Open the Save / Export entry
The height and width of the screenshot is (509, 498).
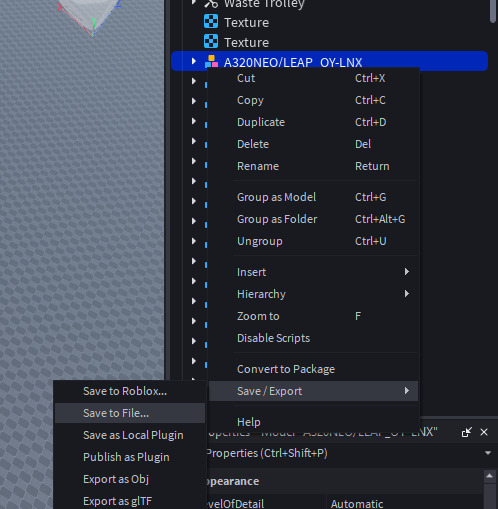[313, 391]
